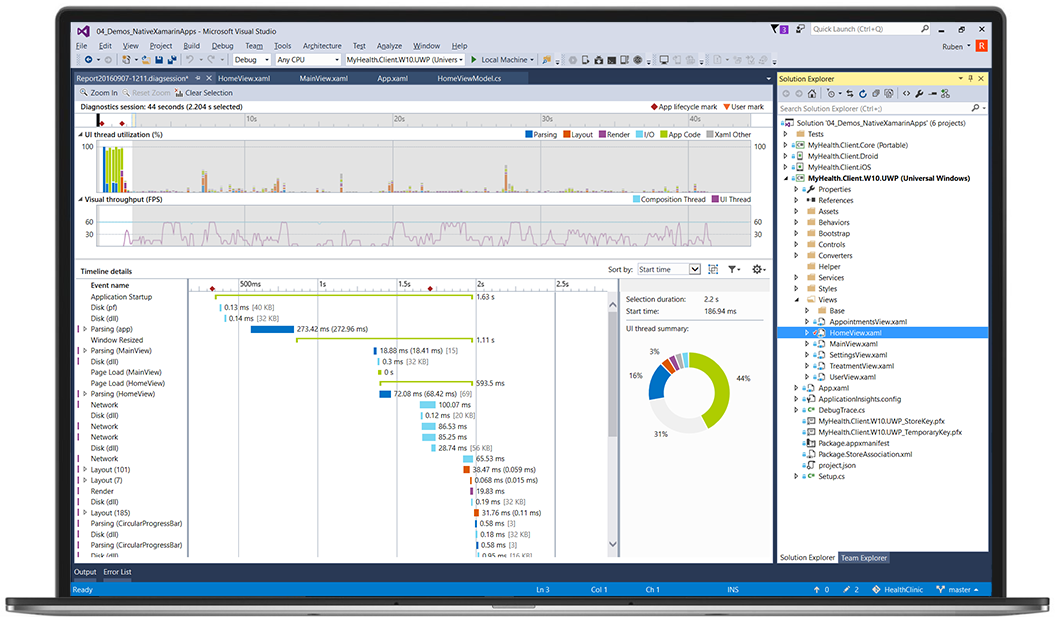Click the magnifier icon in Solution Explorer search
1058x621 pixels.
975,108
